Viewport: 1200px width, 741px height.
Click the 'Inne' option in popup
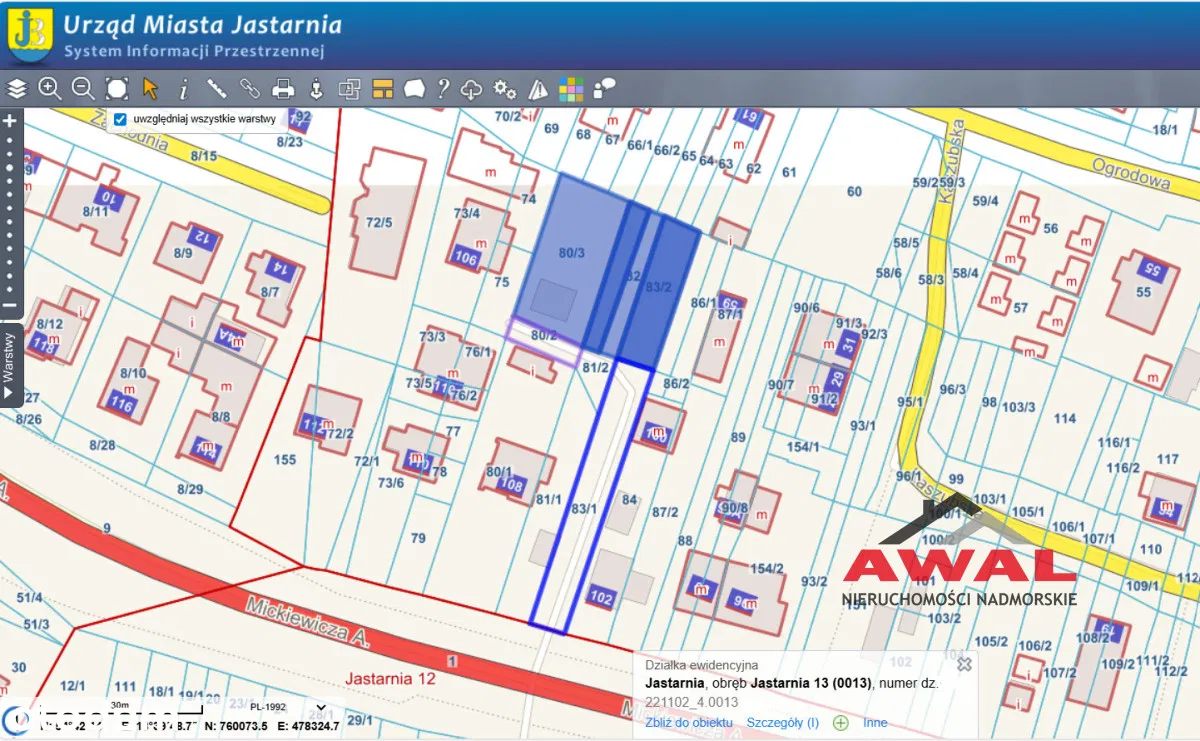(875, 723)
